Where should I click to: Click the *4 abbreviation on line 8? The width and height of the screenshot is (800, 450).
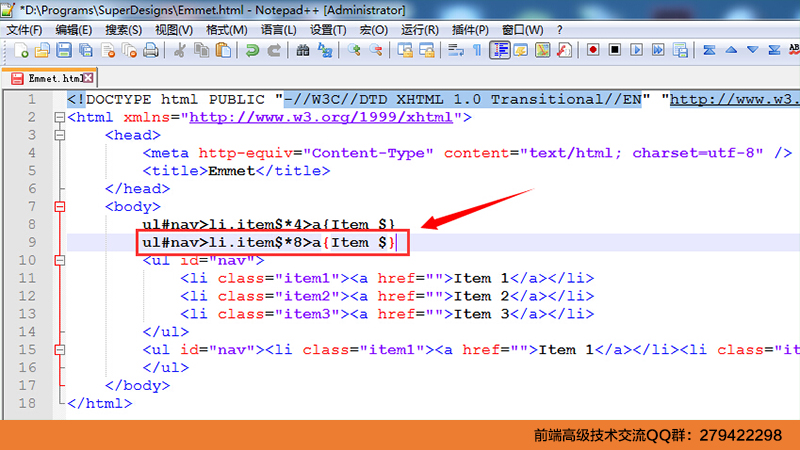[x=293, y=224]
